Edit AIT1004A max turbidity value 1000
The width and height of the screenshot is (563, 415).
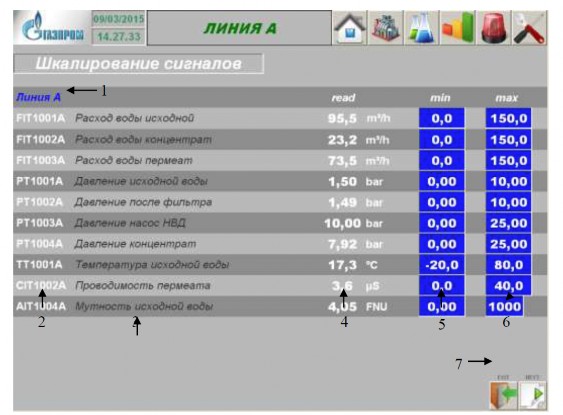(x=504, y=307)
